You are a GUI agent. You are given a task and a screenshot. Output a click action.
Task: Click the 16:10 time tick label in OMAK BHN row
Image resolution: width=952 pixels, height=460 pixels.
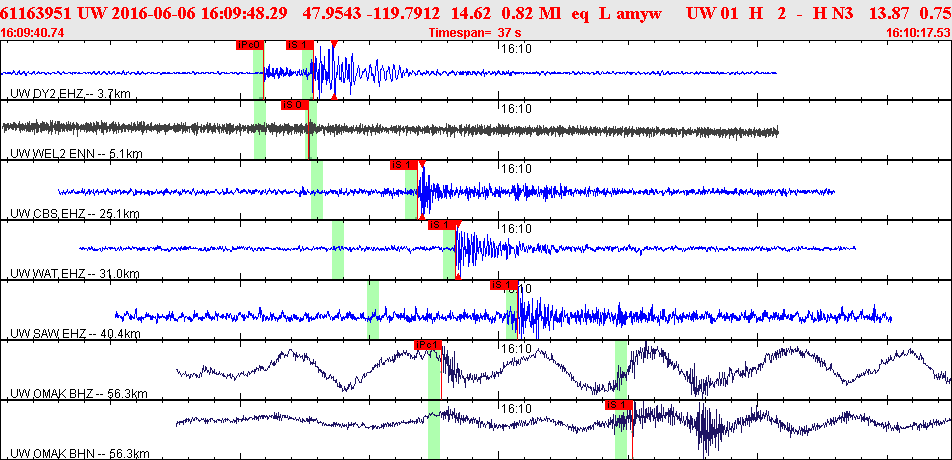click(515, 409)
